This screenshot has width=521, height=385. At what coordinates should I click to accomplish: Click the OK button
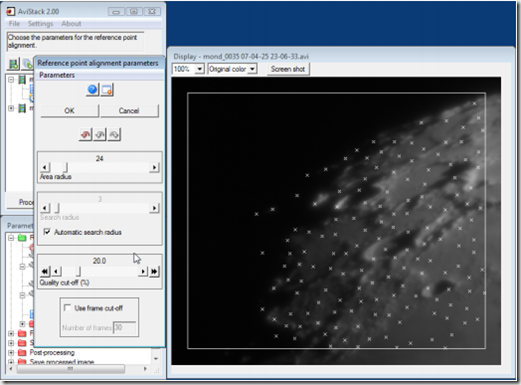click(x=70, y=111)
